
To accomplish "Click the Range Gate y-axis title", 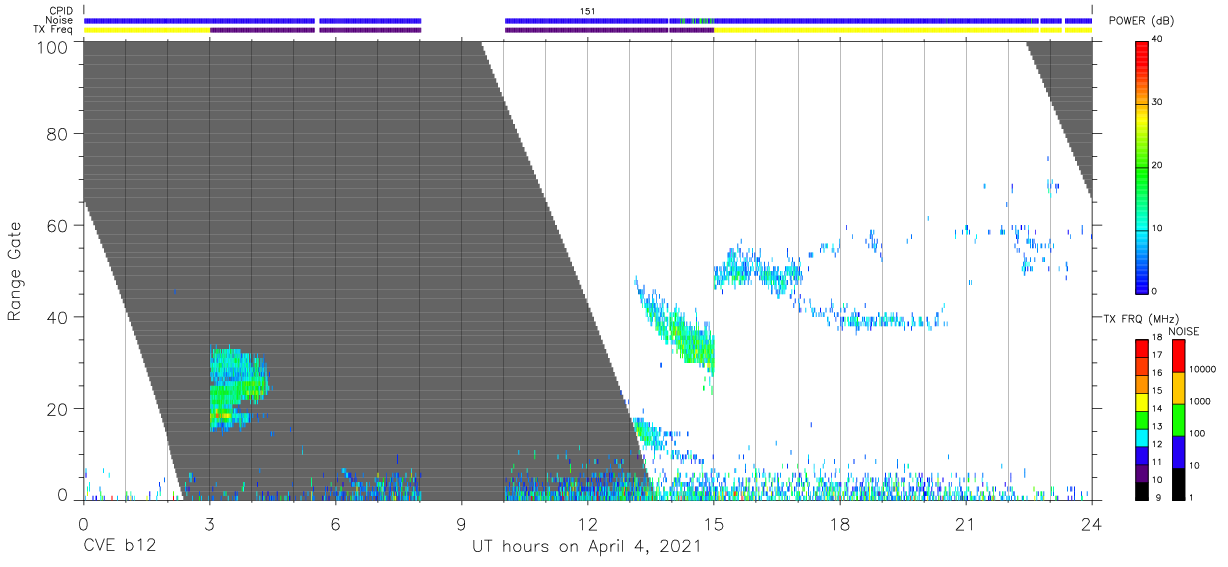I will pos(15,272).
